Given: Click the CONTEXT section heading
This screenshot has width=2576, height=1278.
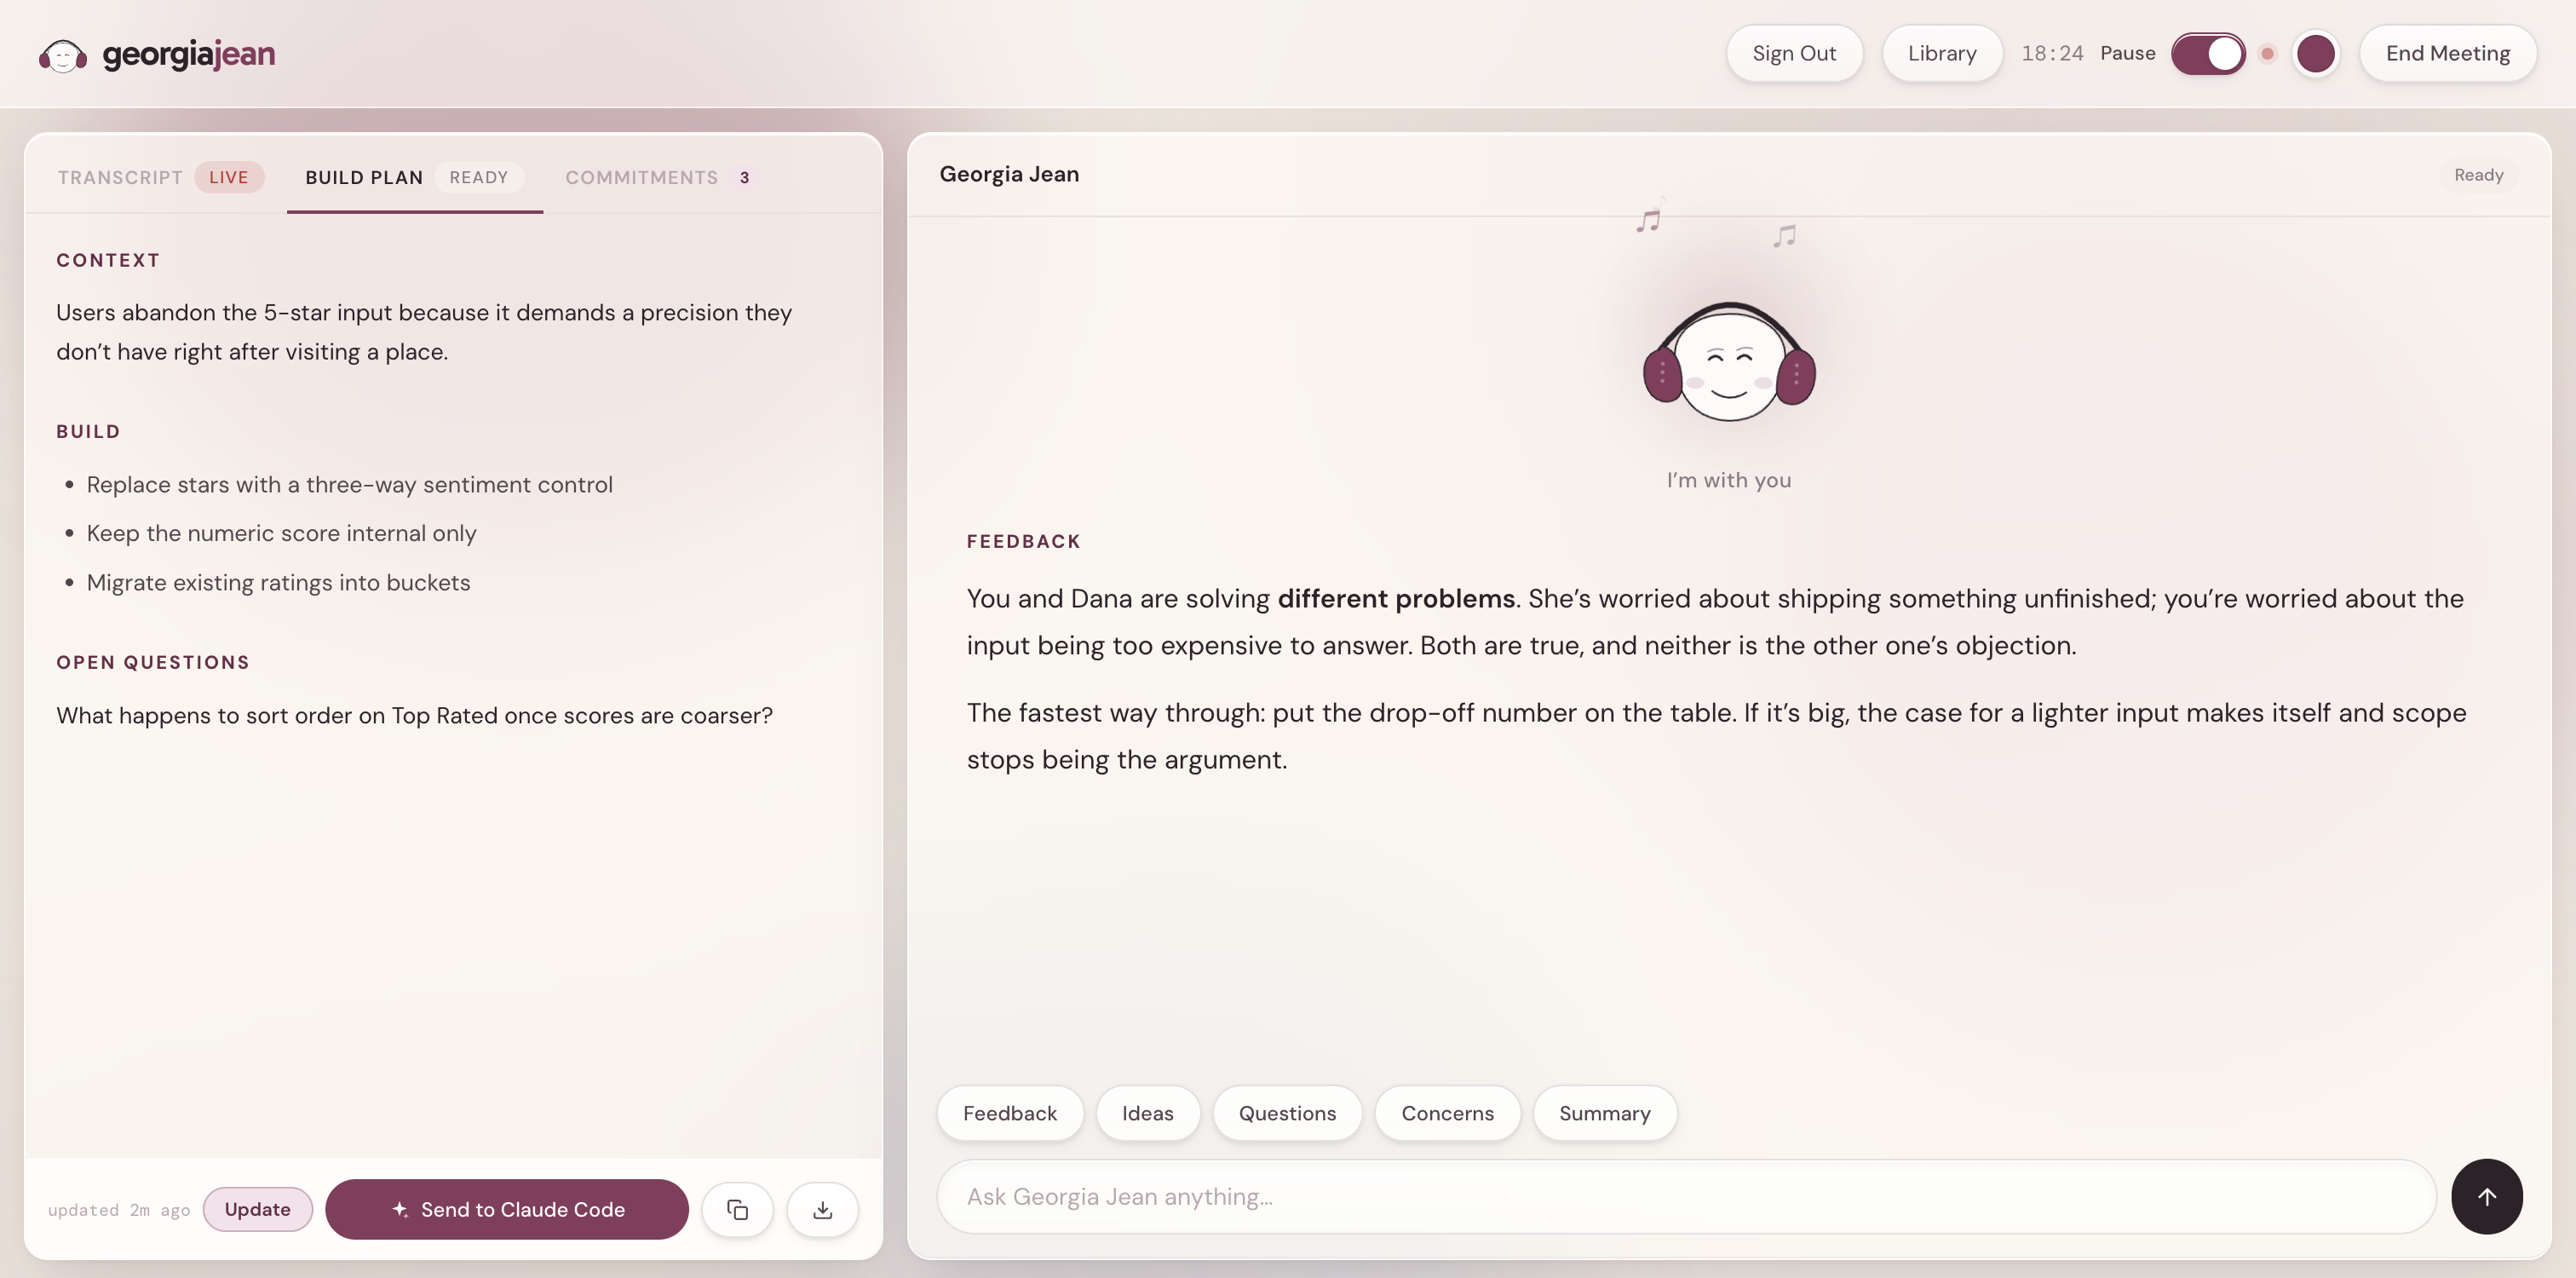Looking at the screenshot, I should point(108,260).
